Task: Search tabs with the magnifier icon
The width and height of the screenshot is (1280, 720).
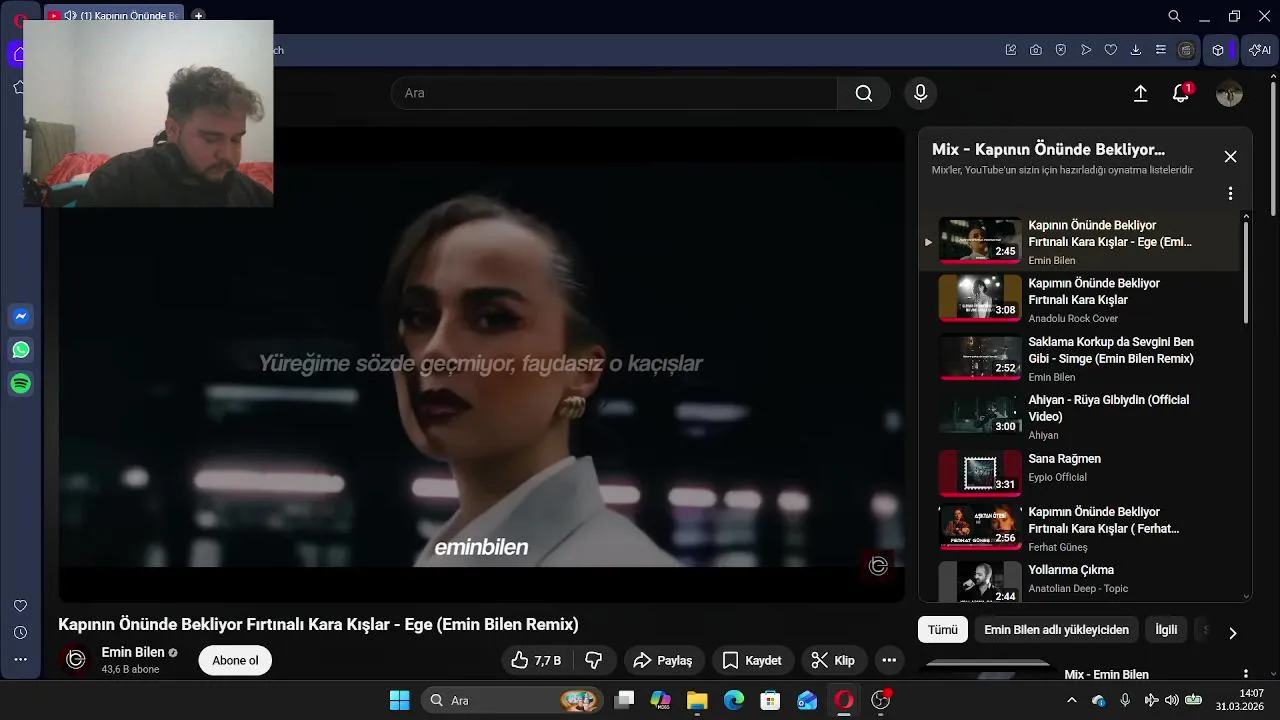Action: click(1175, 16)
